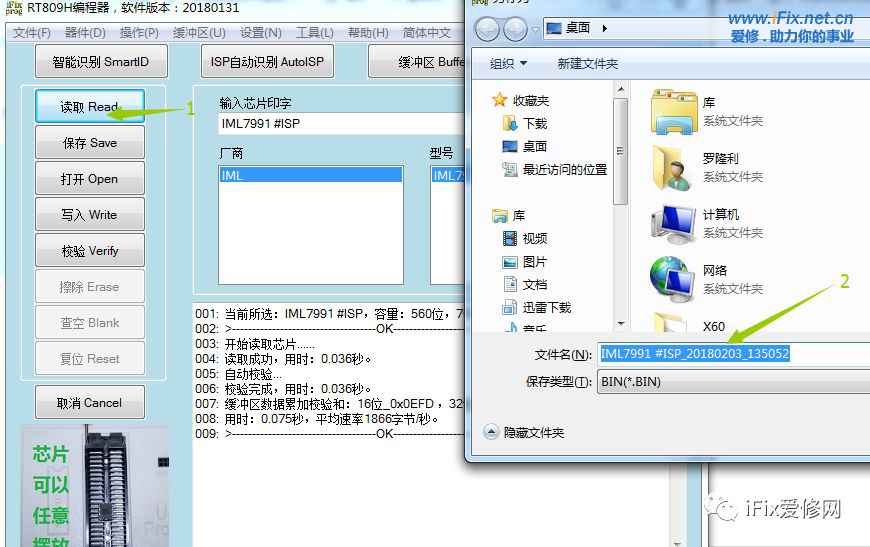Click the 缓冲区 Buffer button
The height and width of the screenshot is (547, 870).
417,62
